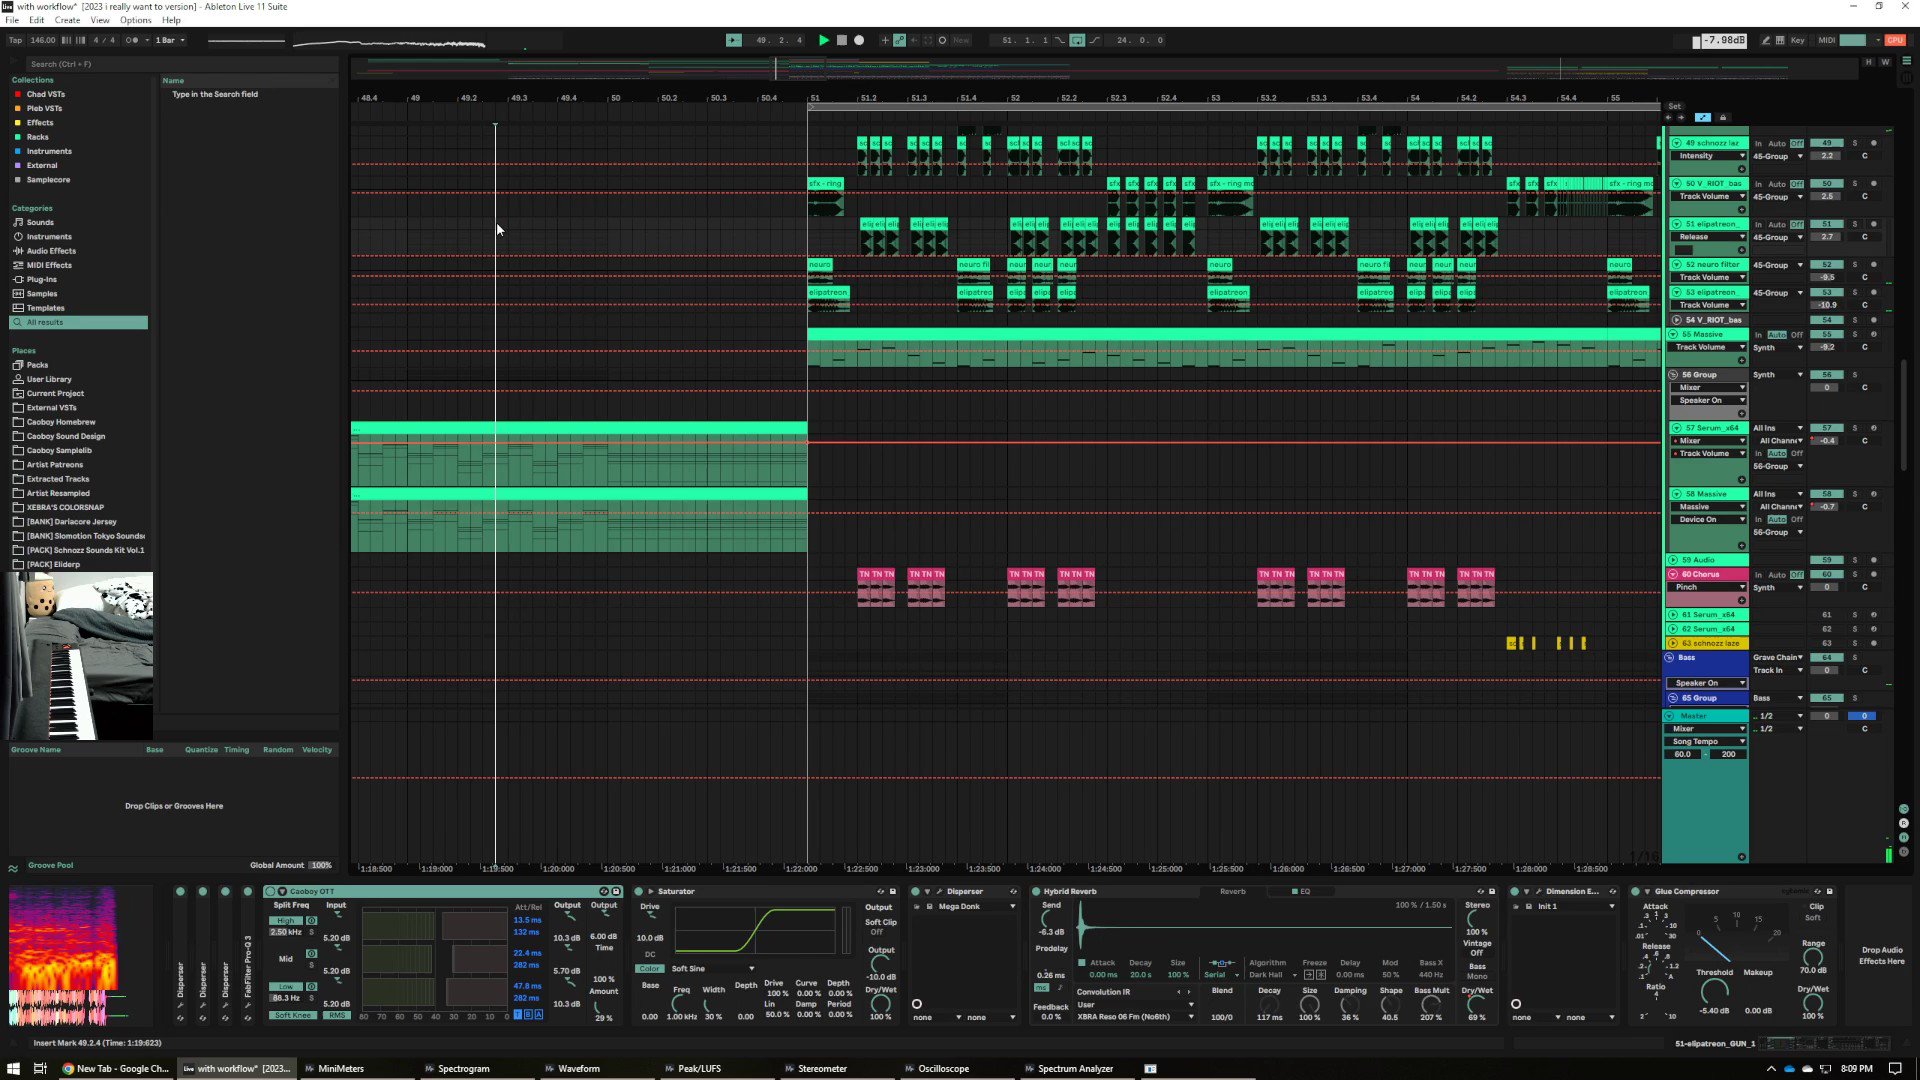The image size is (1920, 1080).
Task: Open Spectrogram from Windows taskbar
Action: click(463, 1068)
